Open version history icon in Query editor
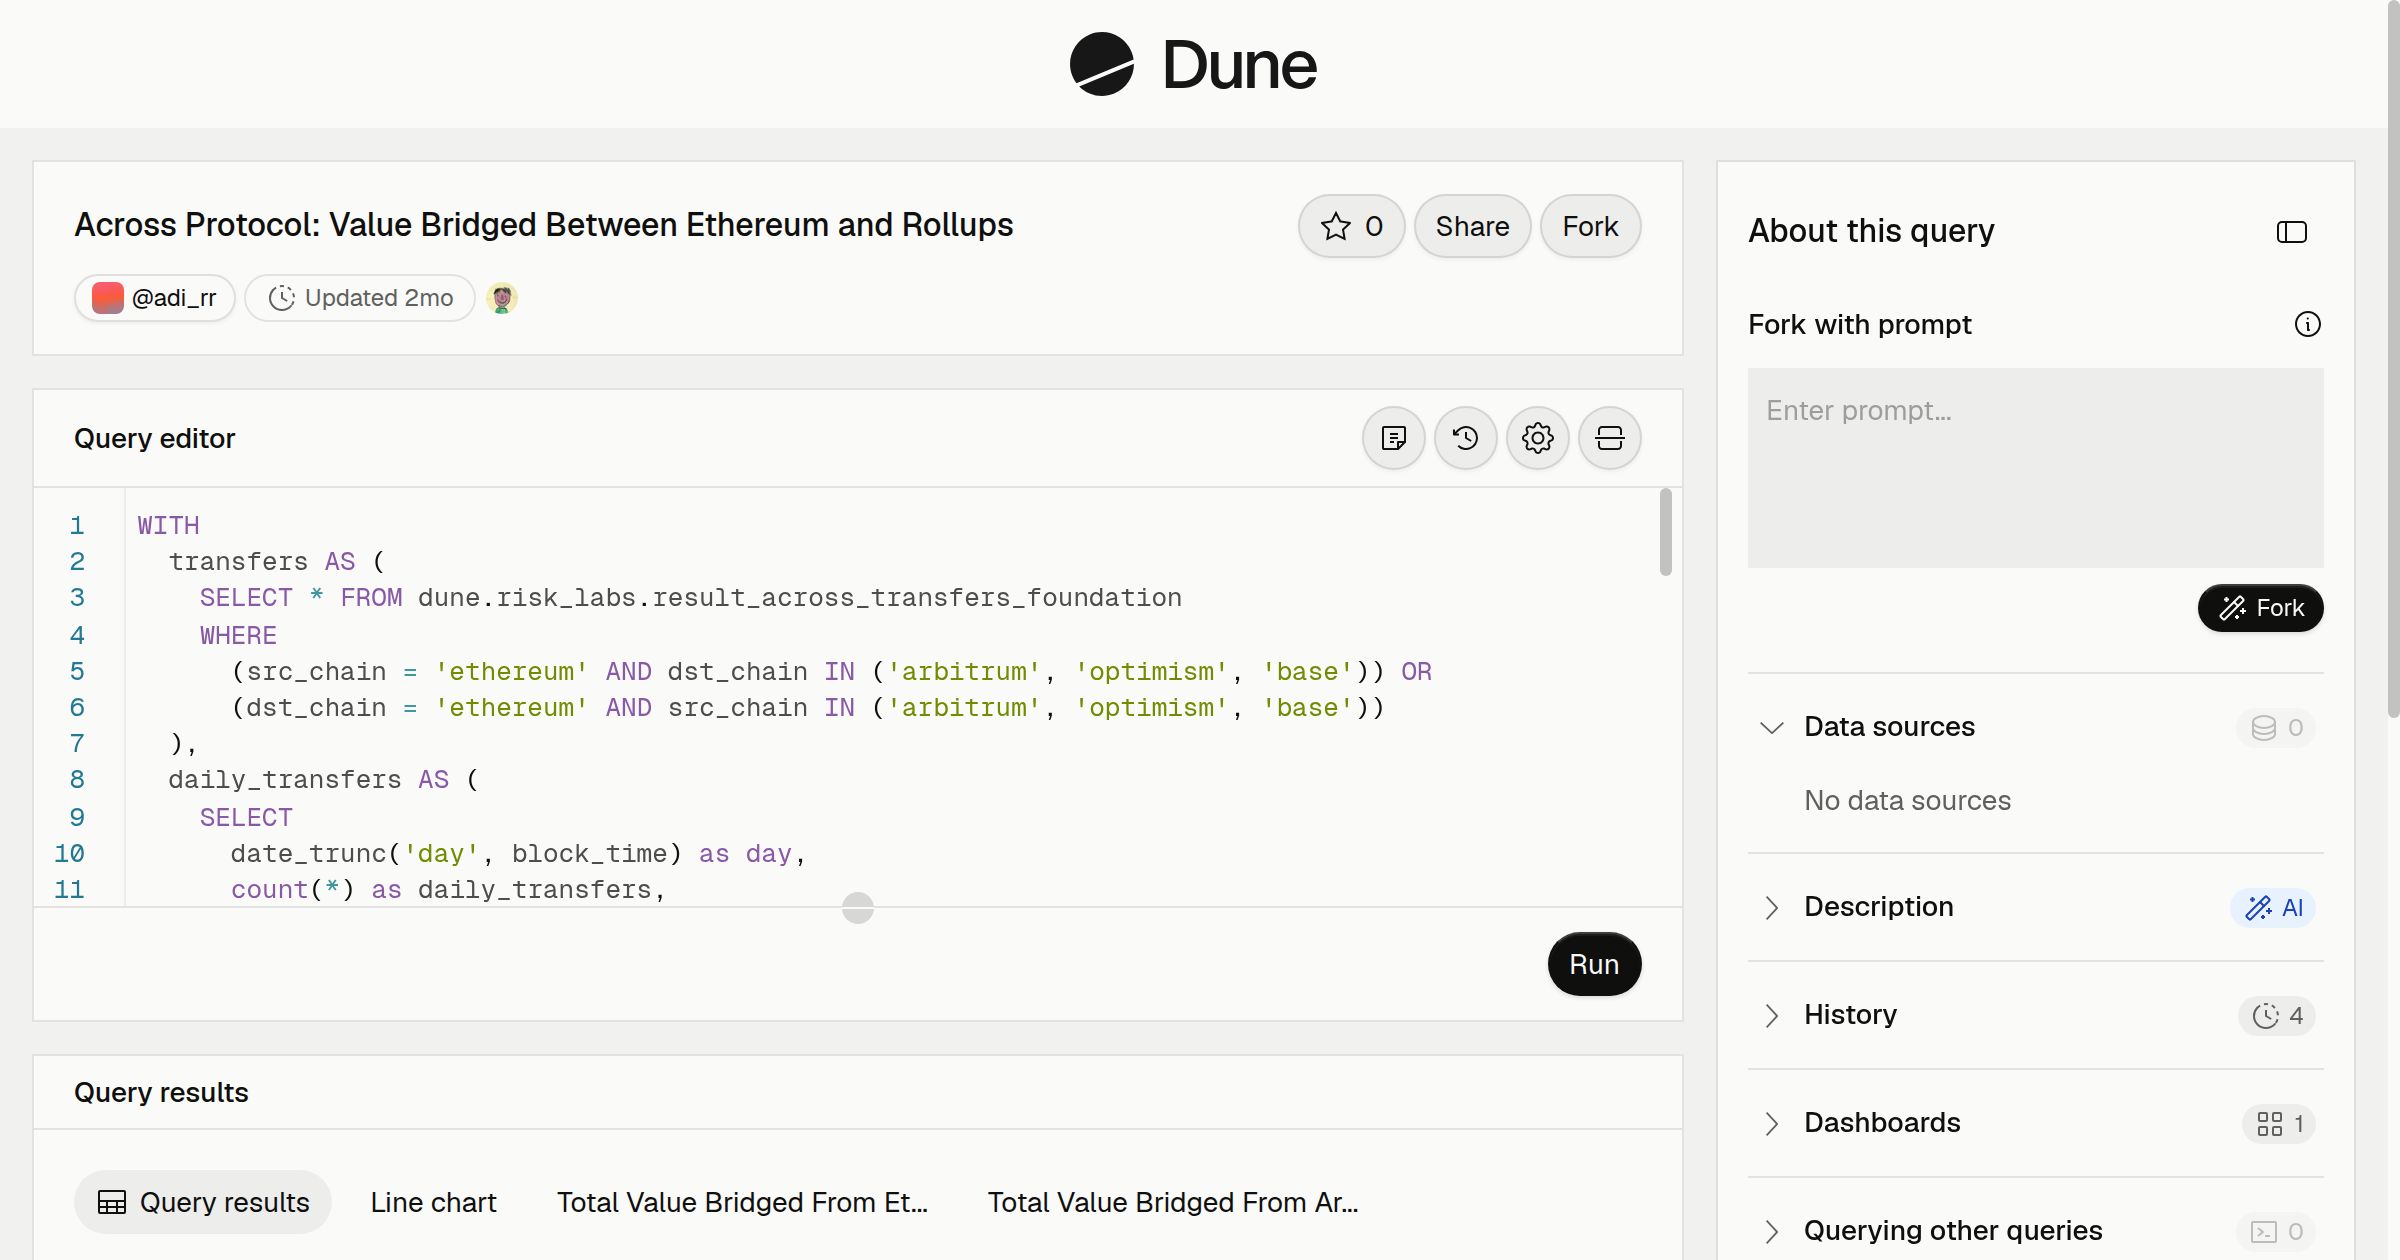This screenshot has height=1260, width=2400. pyautogui.click(x=1466, y=438)
